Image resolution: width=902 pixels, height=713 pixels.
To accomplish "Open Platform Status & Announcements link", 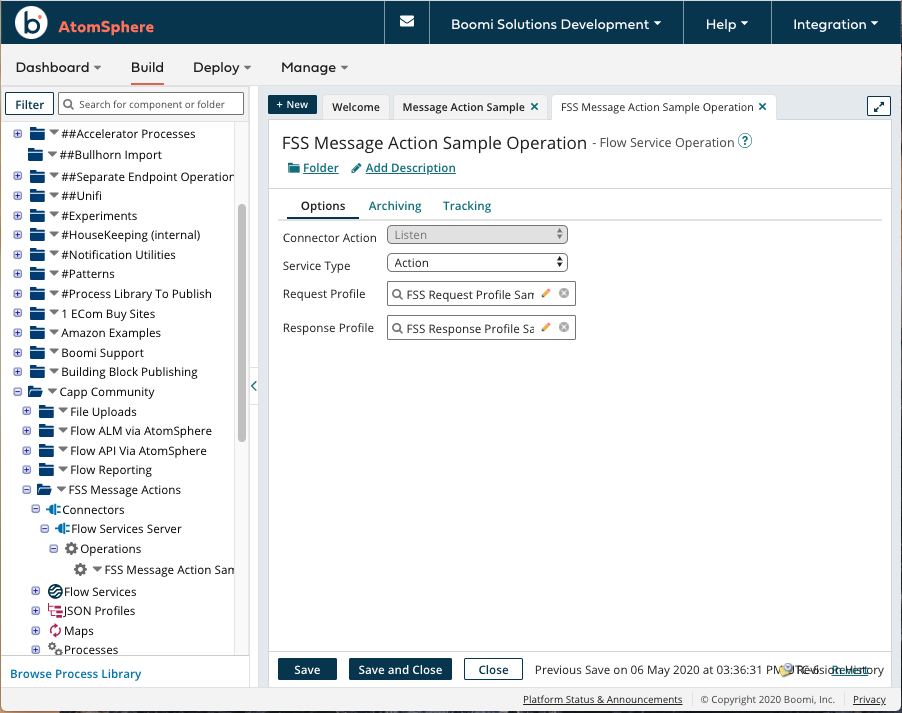I will point(602,699).
